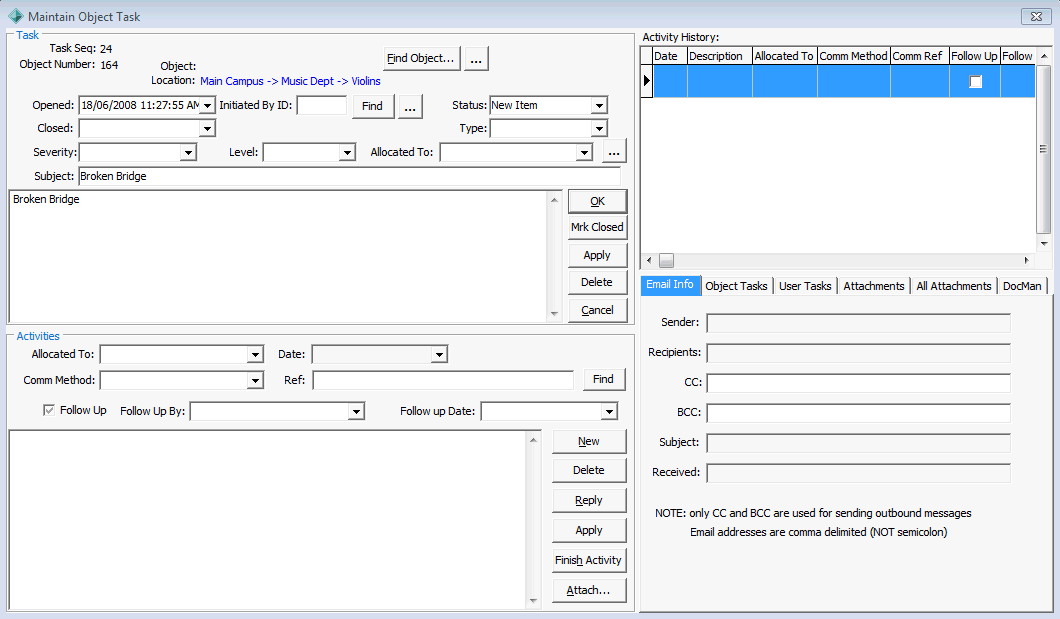Click the OK button
Screen dimensions: 1060x619
click(598, 201)
